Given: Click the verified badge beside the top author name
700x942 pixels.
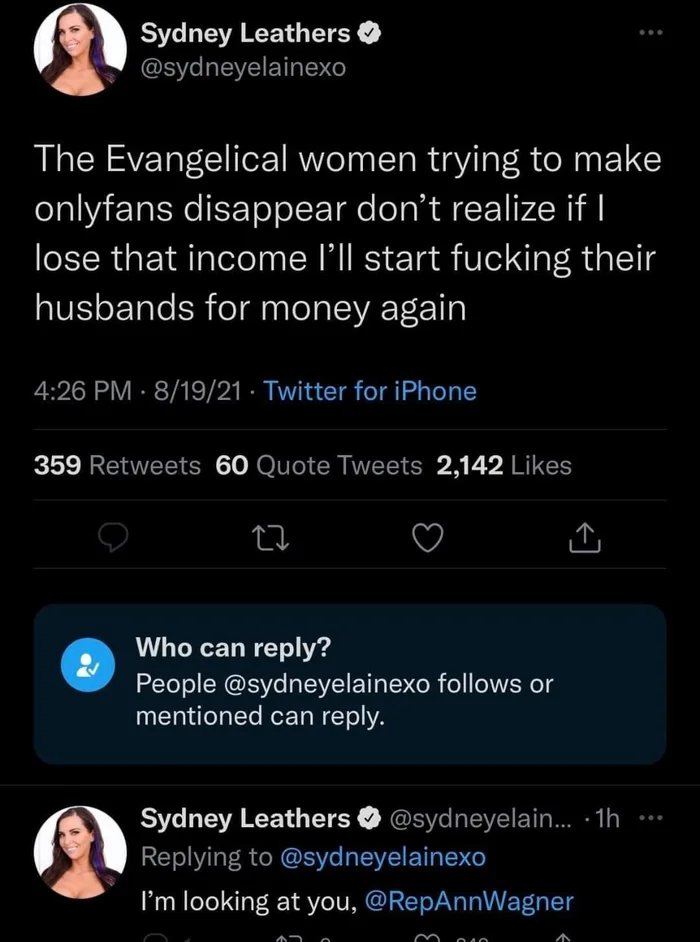Looking at the screenshot, I should click(367, 33).
